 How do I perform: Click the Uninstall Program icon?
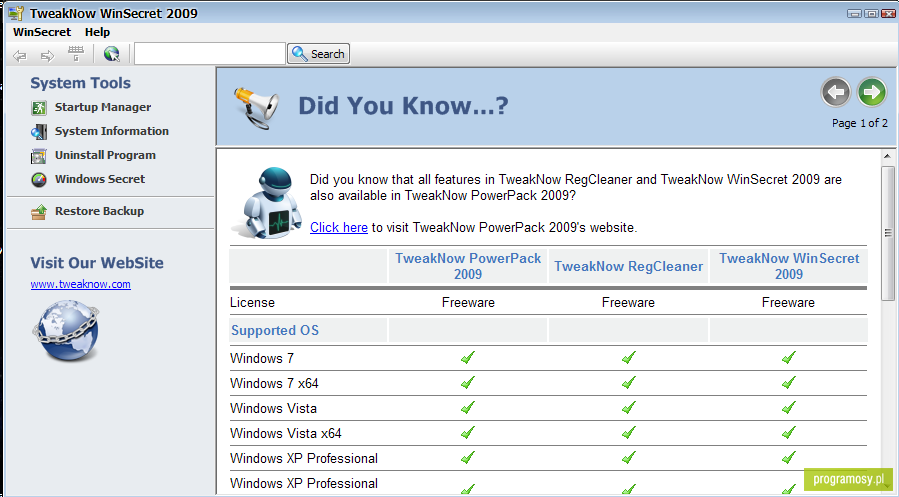click(x=39, y=156)
